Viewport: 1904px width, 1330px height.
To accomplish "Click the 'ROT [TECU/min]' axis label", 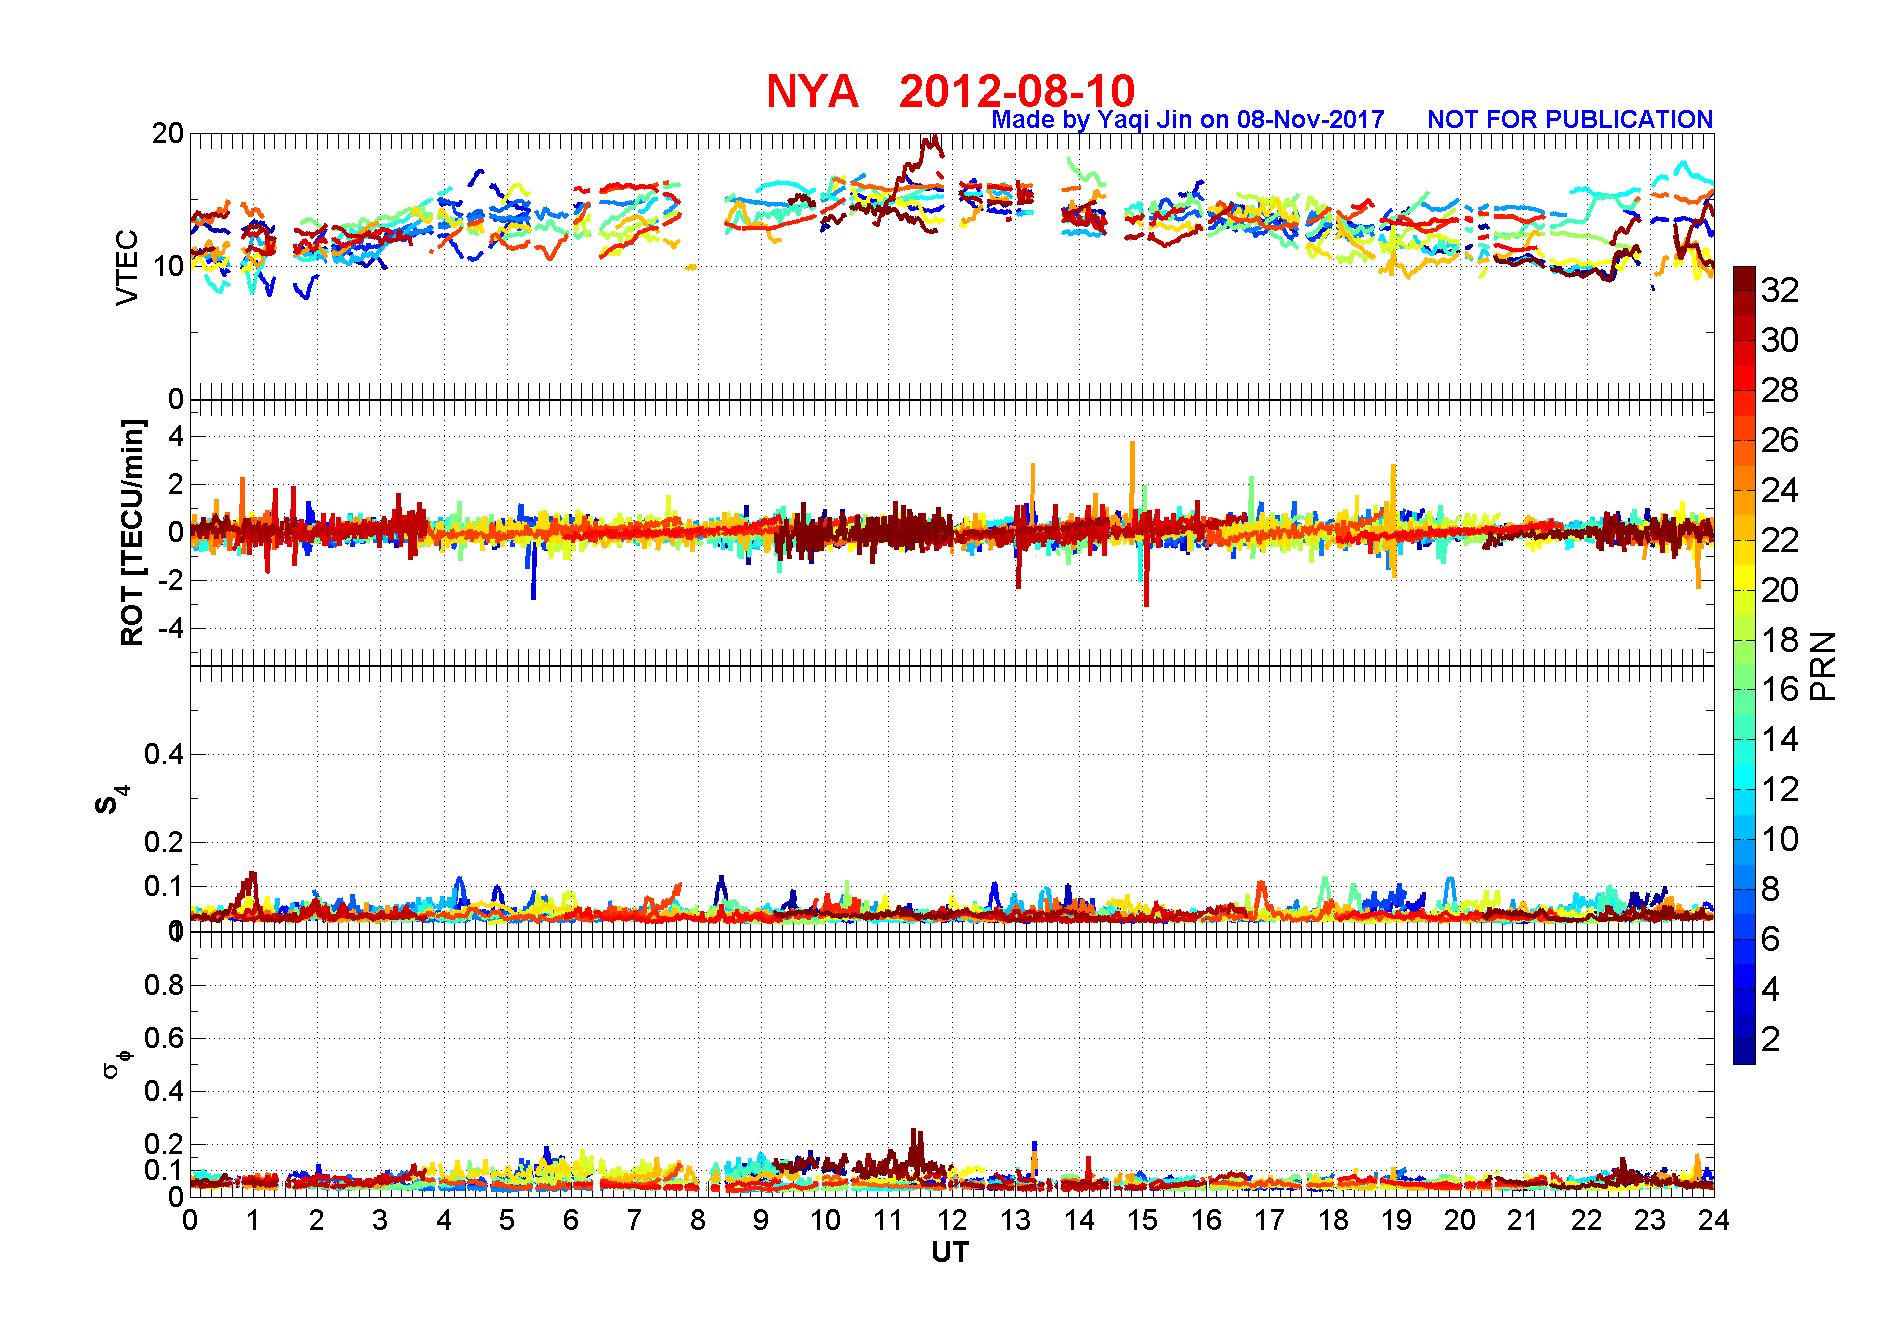I will pos(132,533).
